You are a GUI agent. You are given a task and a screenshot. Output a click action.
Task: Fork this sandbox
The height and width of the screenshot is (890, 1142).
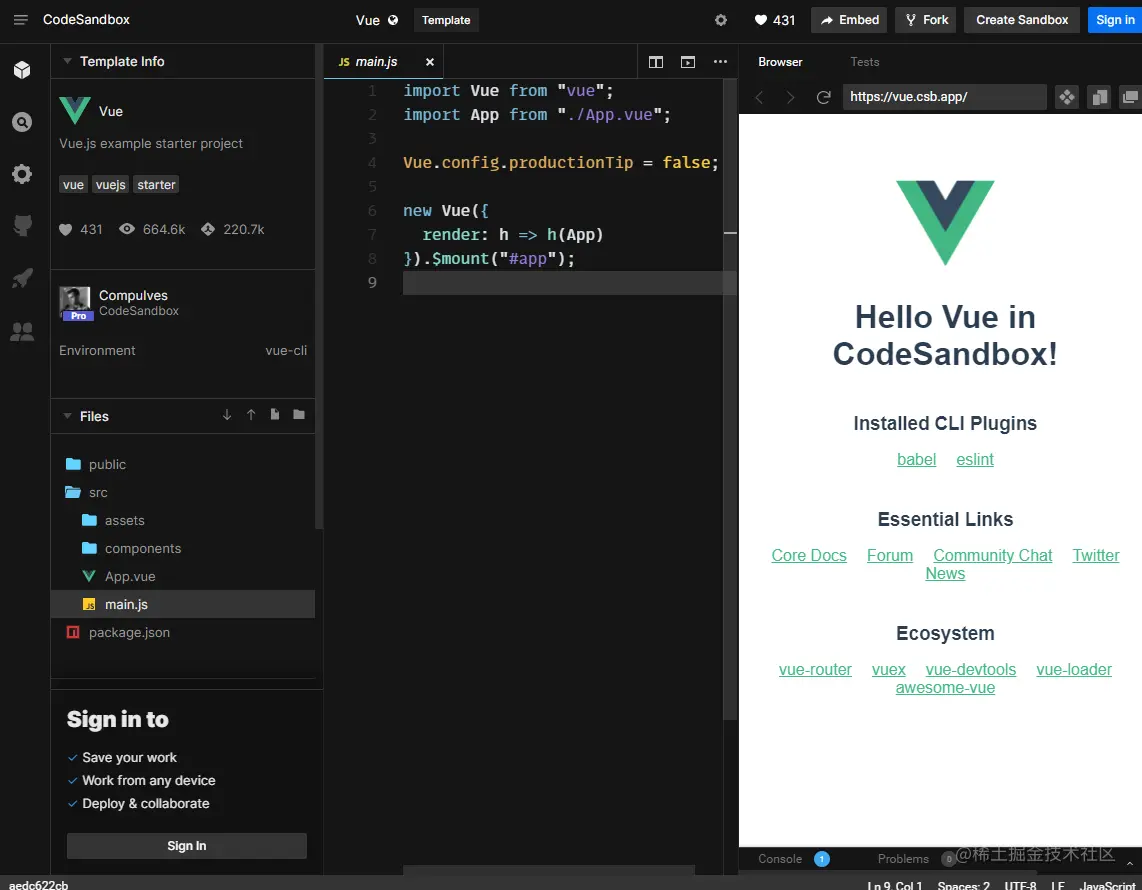click(x=926, y=20)
